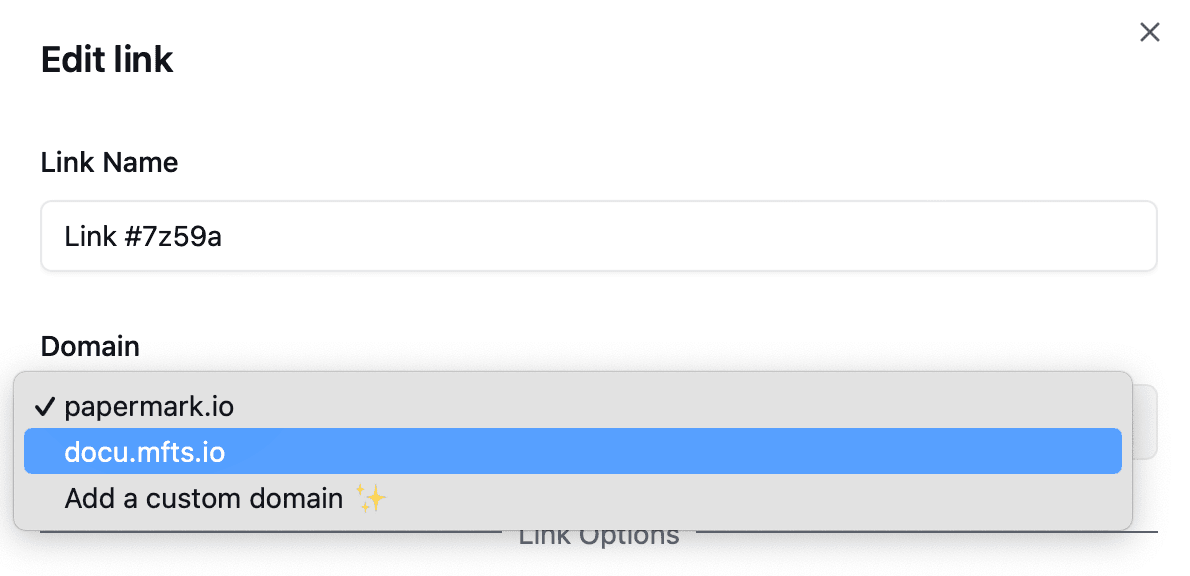The width and height of the screenshot is (1190, 576).
Task: Click the Domain label
Action: 90,346
